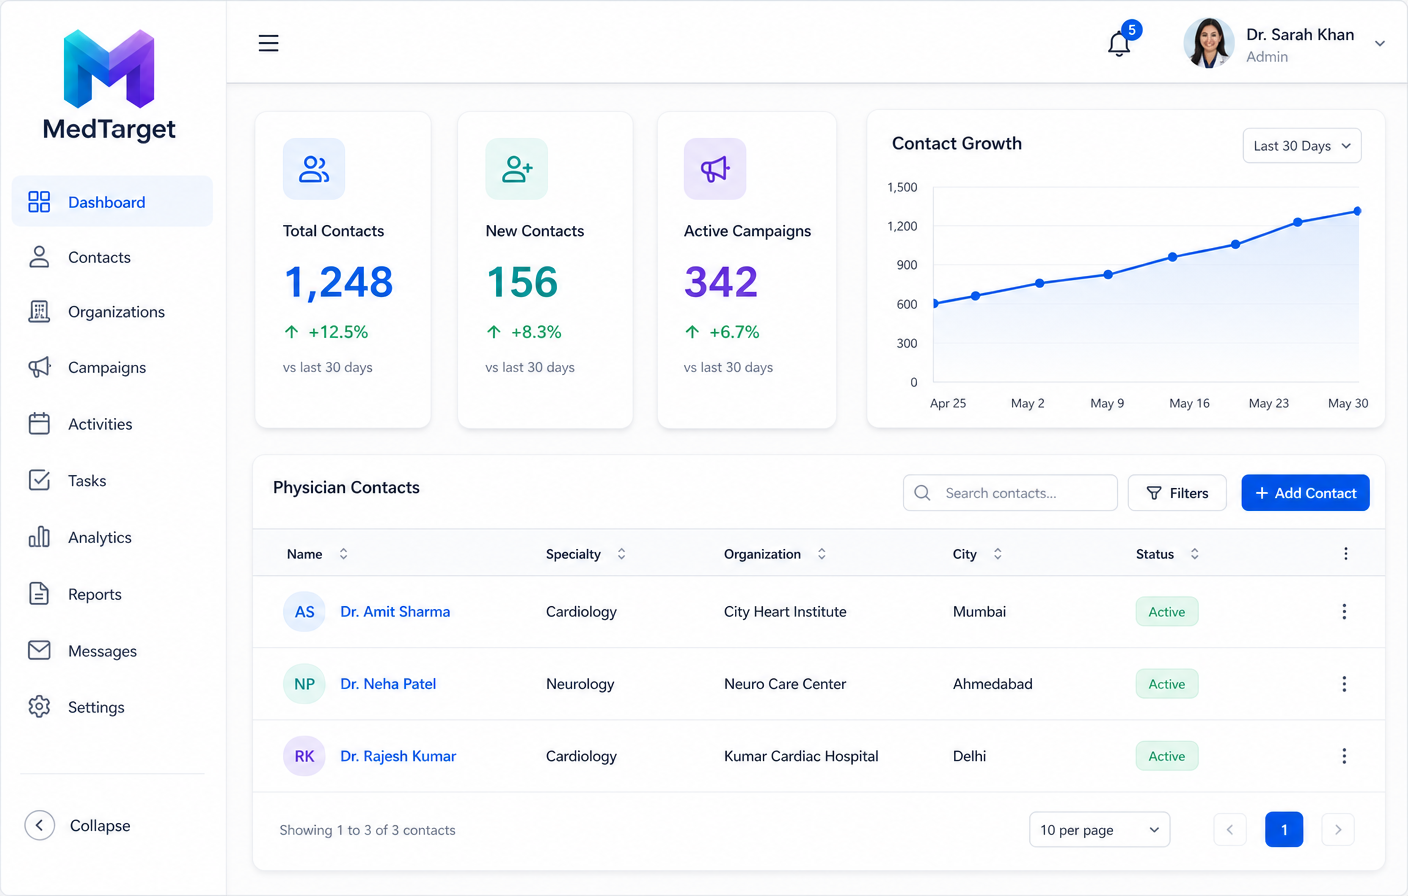Click the Search contacts field
The image size is (1408, 896).
click(1010, 493)
